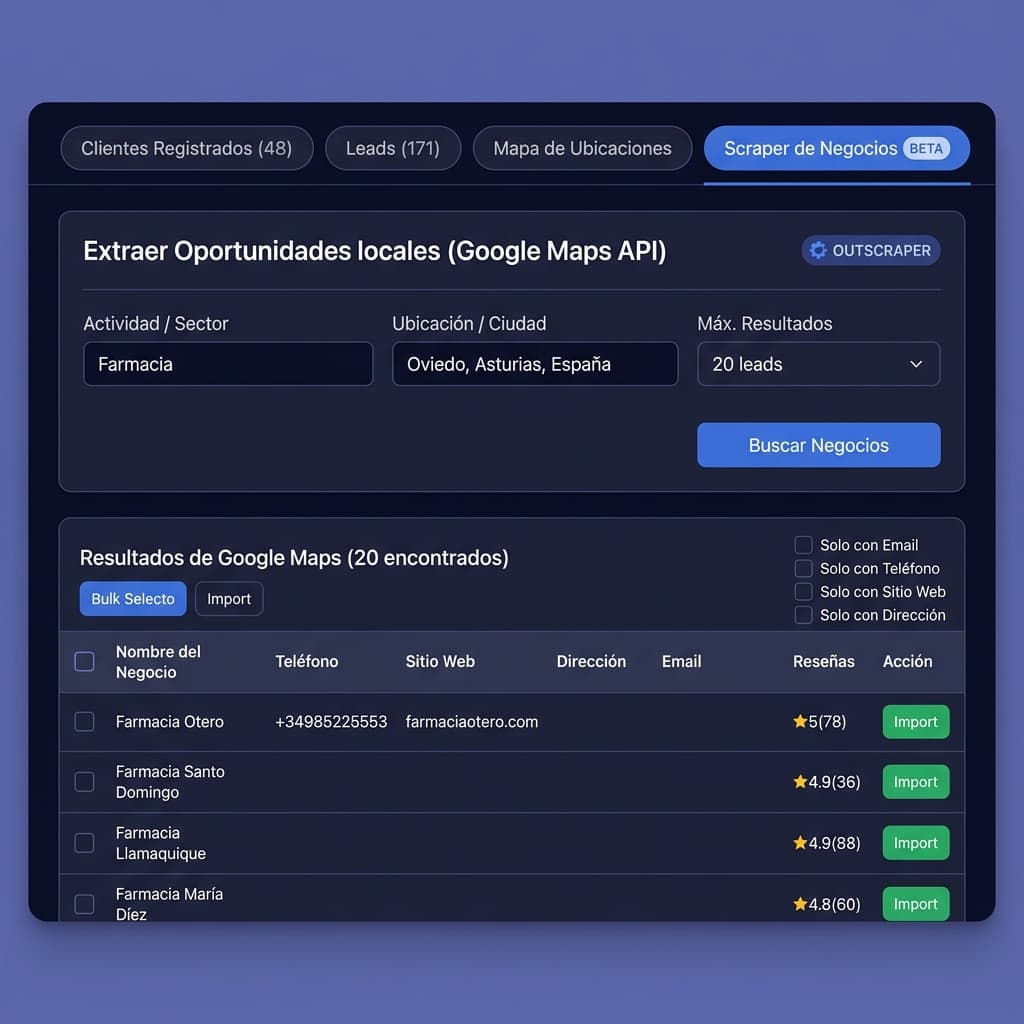This screenshot has width=1024, height=1024.
Task: Click the Sitio Web column header
Action: tap(440, 662)
